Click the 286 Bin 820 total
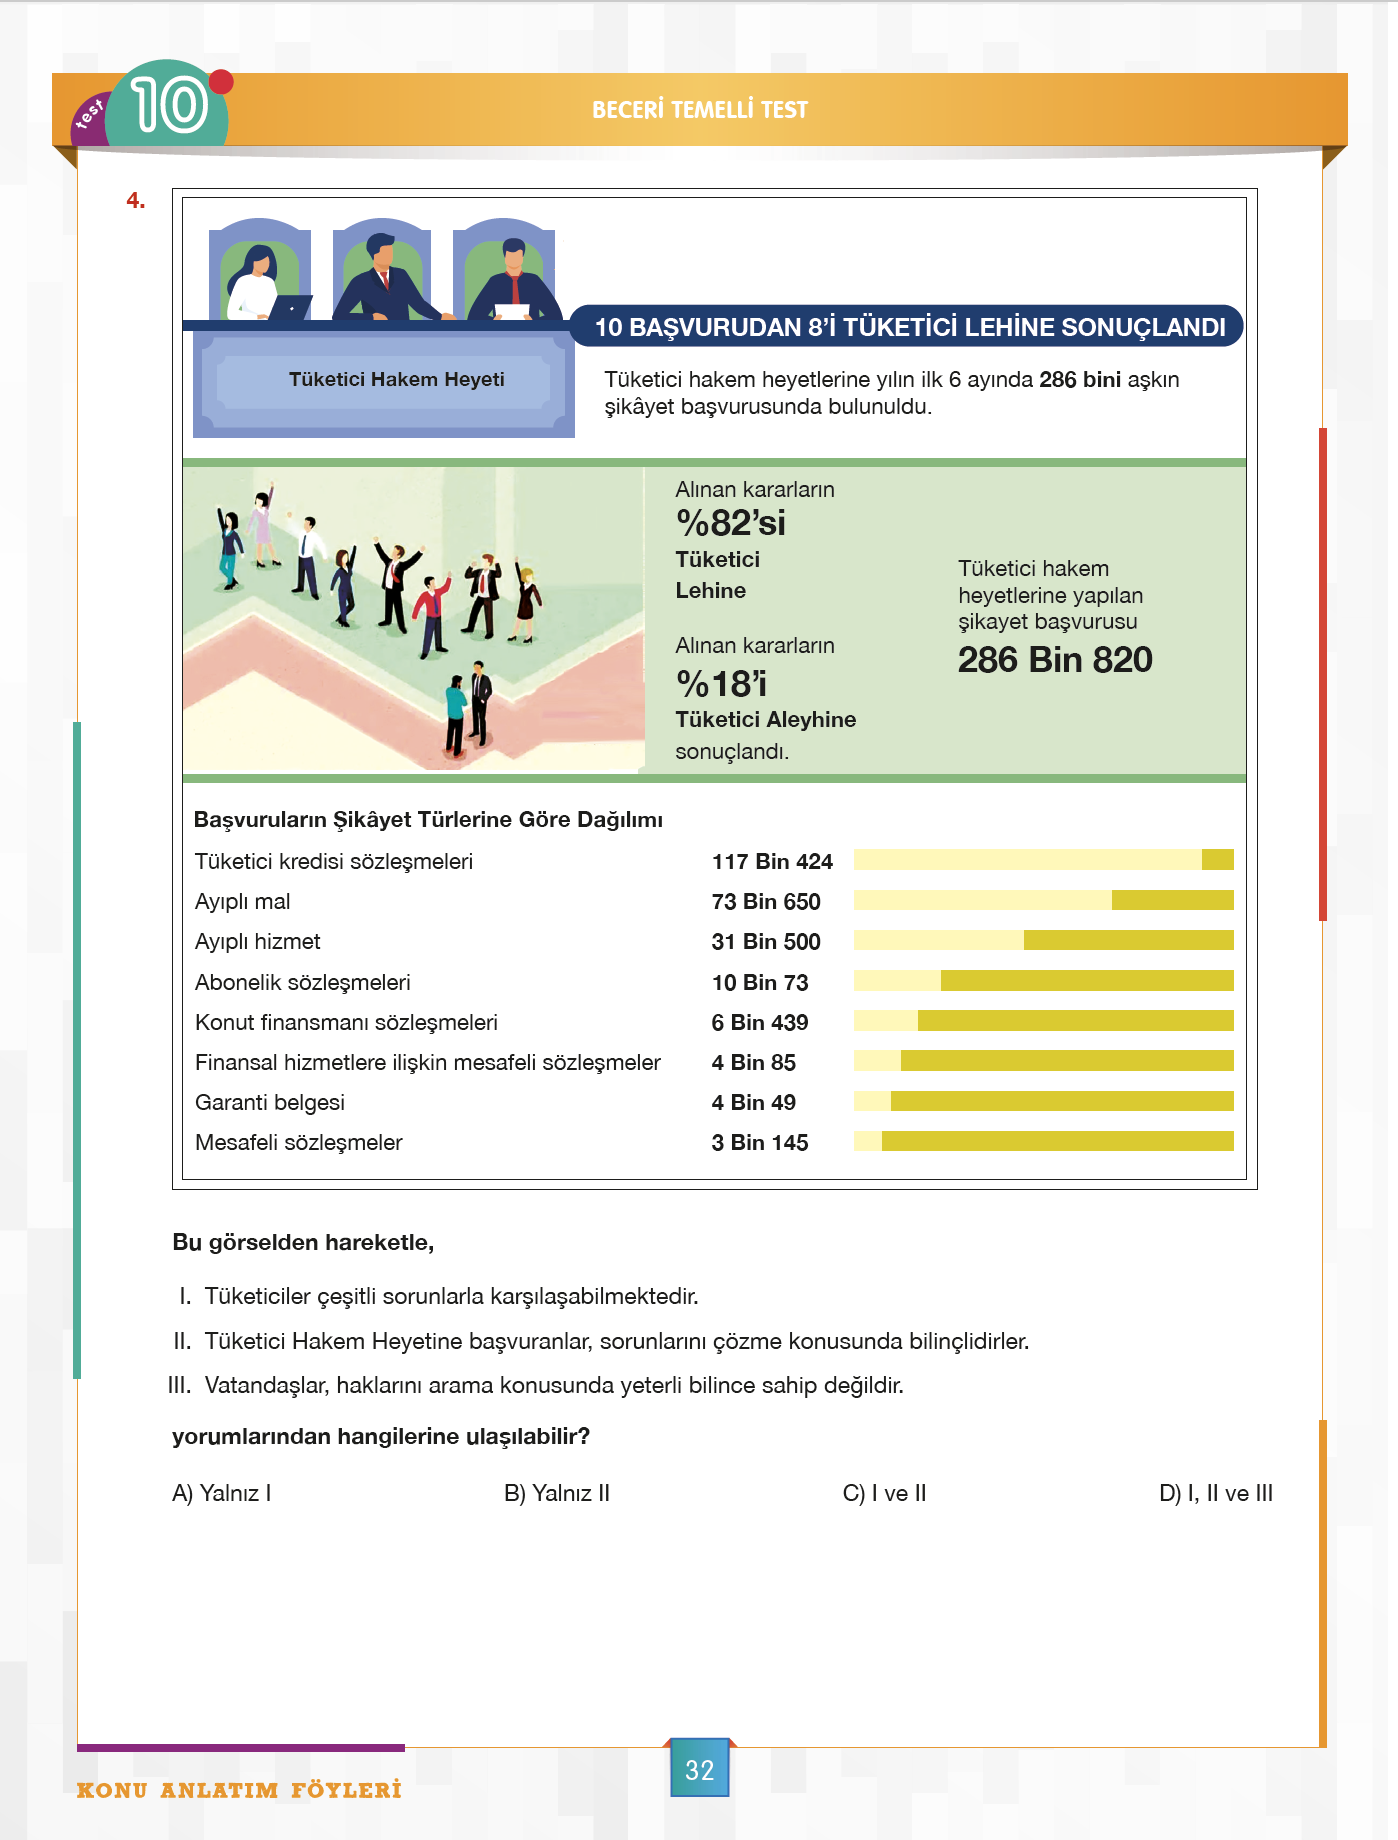The width and height of the screenshot is (1398, 1840). [1055, 660]
